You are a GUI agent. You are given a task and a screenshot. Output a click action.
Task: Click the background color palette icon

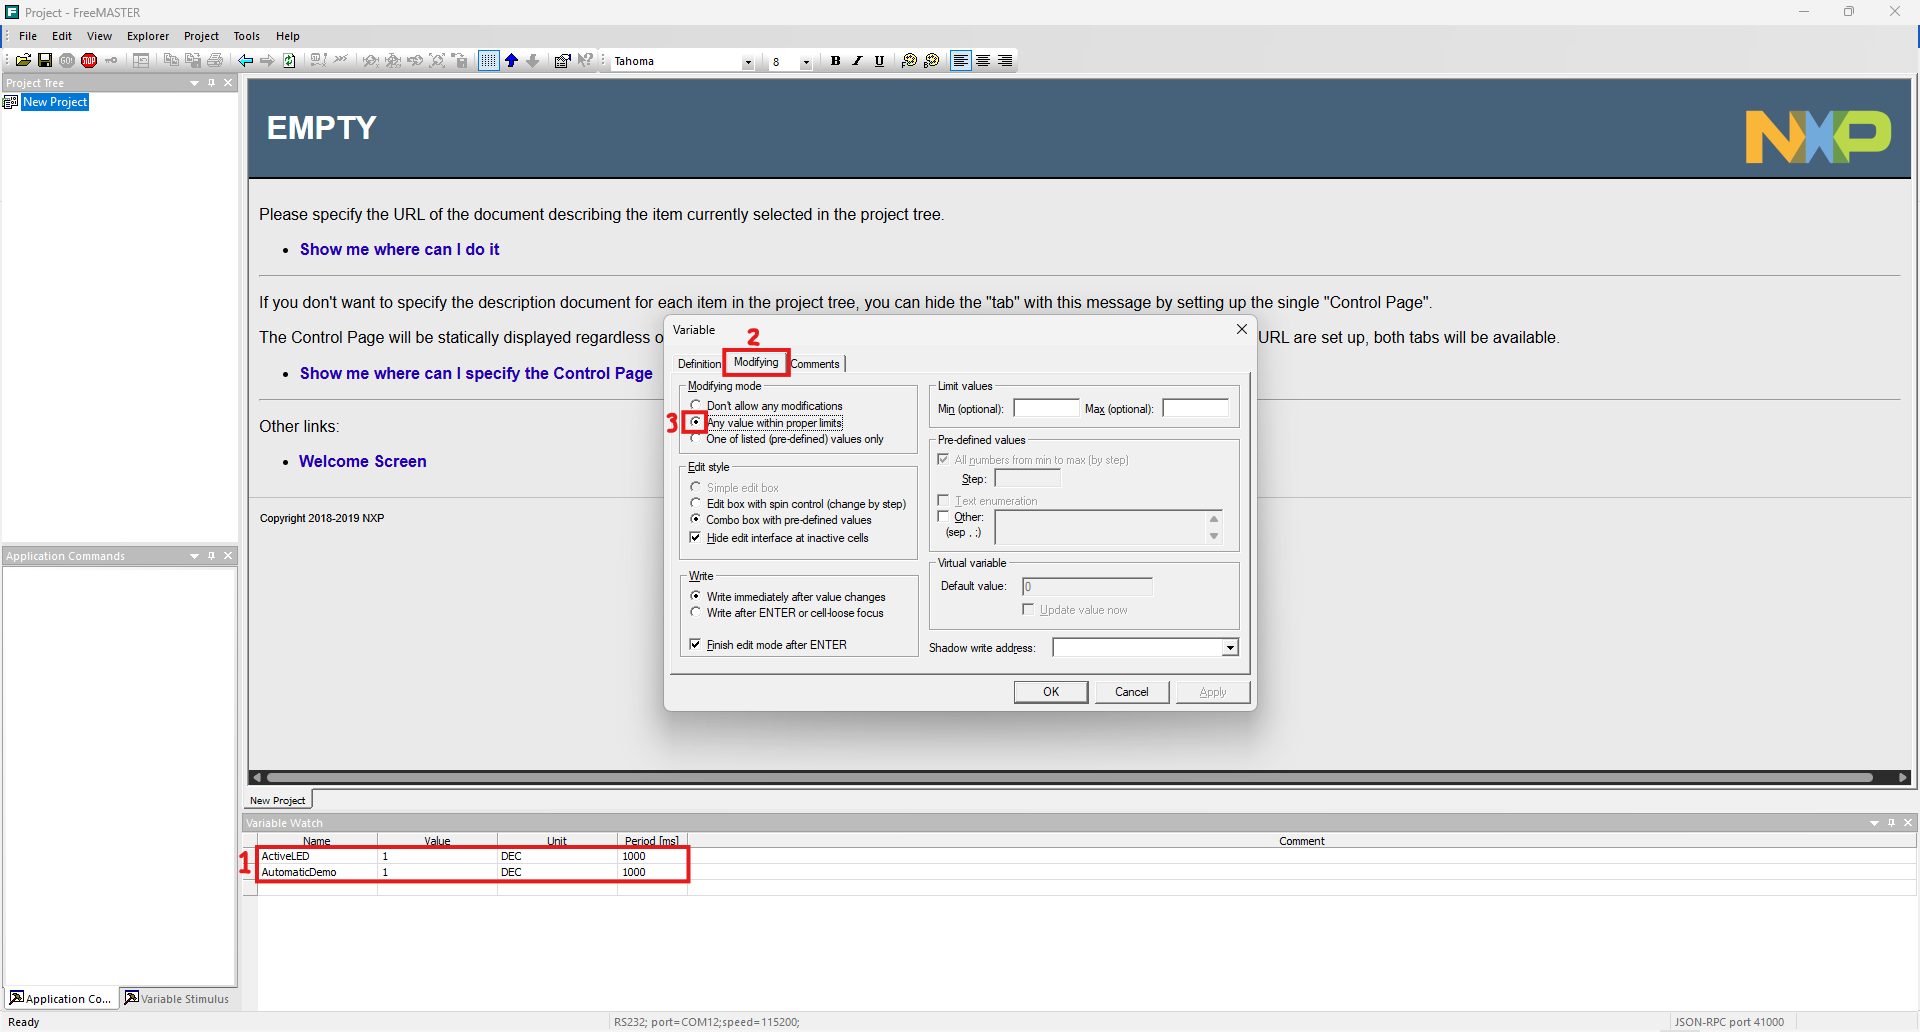pyautogui.click(x=931, y=61)
